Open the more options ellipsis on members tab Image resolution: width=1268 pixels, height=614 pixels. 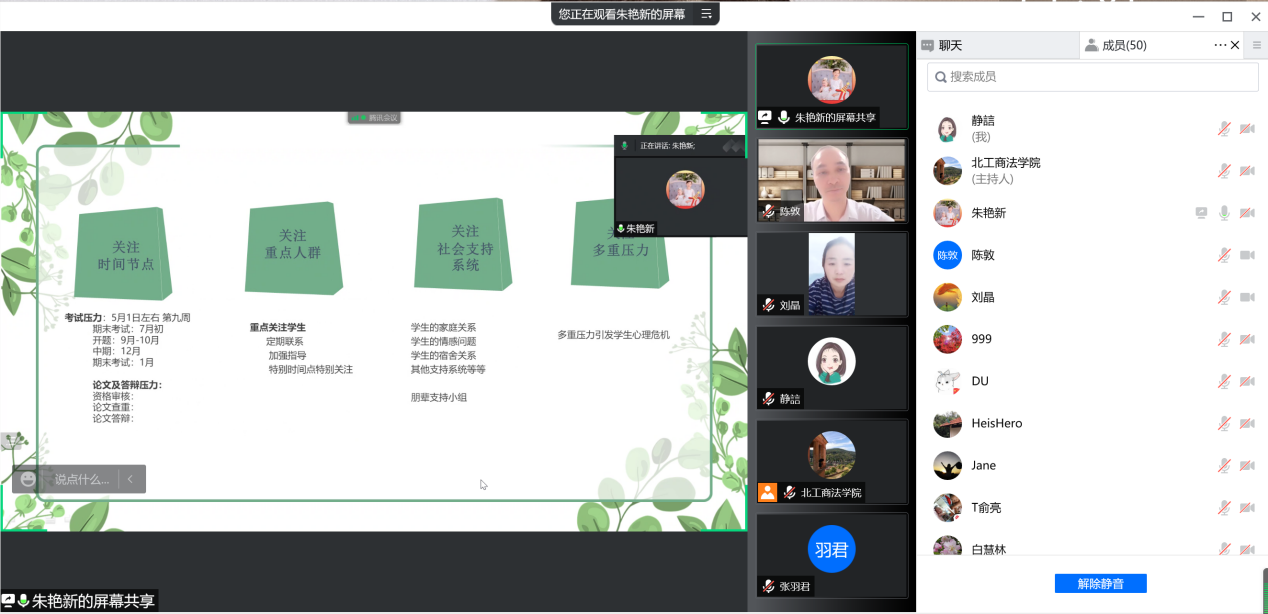(x=1220, y=45)
